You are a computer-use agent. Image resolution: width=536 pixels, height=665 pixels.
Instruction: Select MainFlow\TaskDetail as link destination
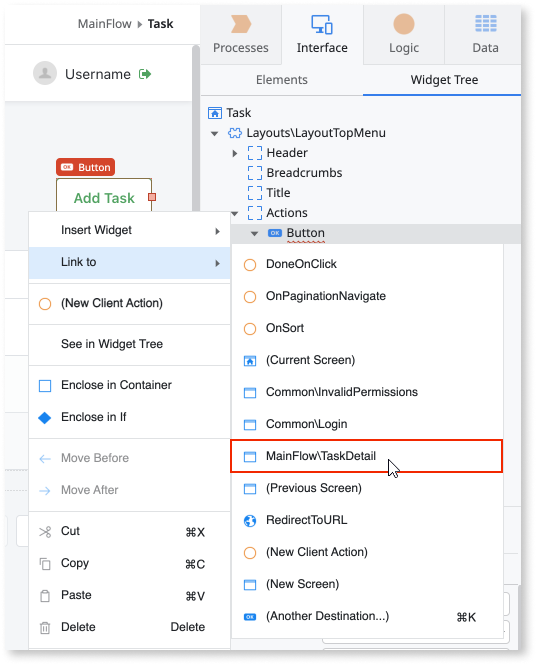tap(367, 456)
